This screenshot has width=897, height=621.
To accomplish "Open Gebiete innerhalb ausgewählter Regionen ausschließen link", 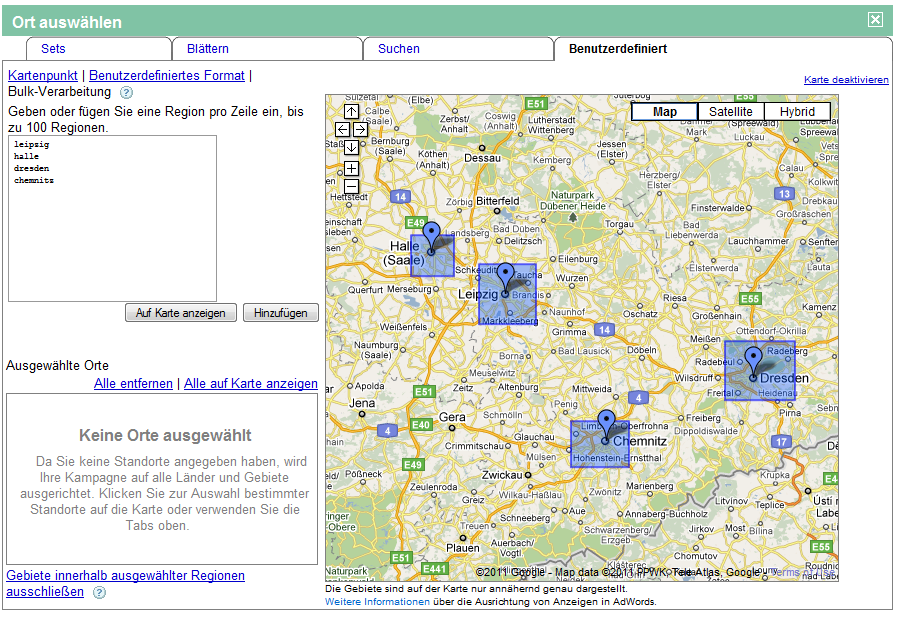I will [x=125, y=584].
